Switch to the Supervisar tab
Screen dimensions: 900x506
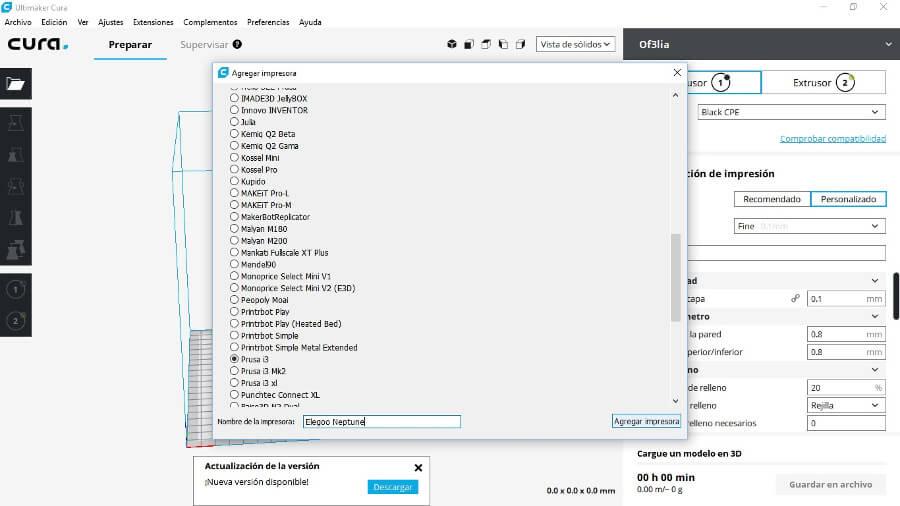click(204, 44)
